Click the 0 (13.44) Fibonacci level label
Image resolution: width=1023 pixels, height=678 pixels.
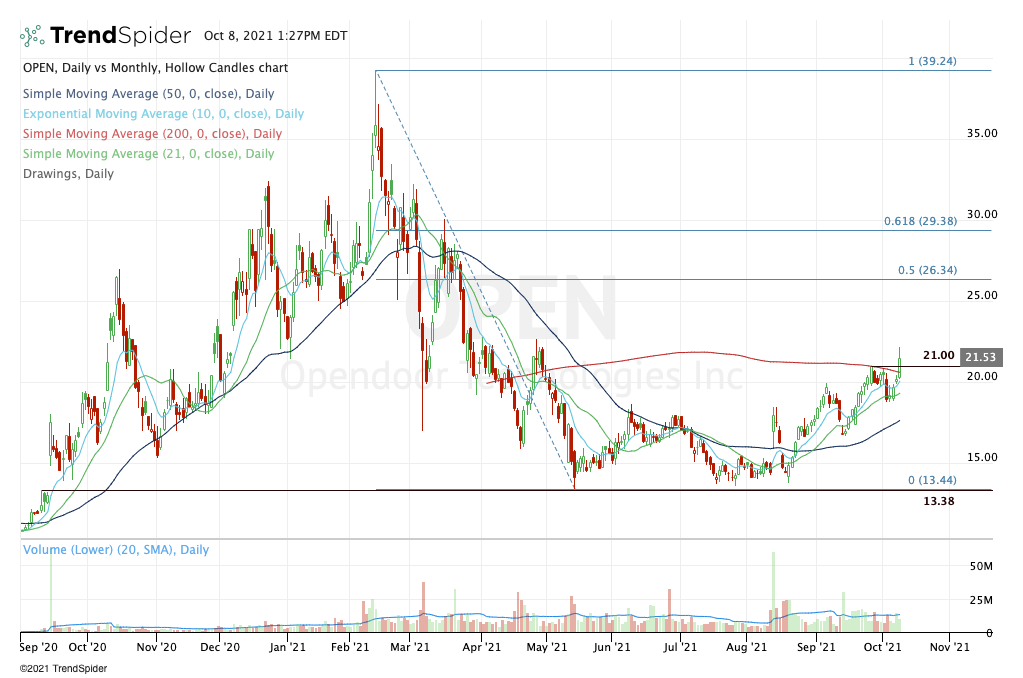pyautogui.click(x=932, y=481)
